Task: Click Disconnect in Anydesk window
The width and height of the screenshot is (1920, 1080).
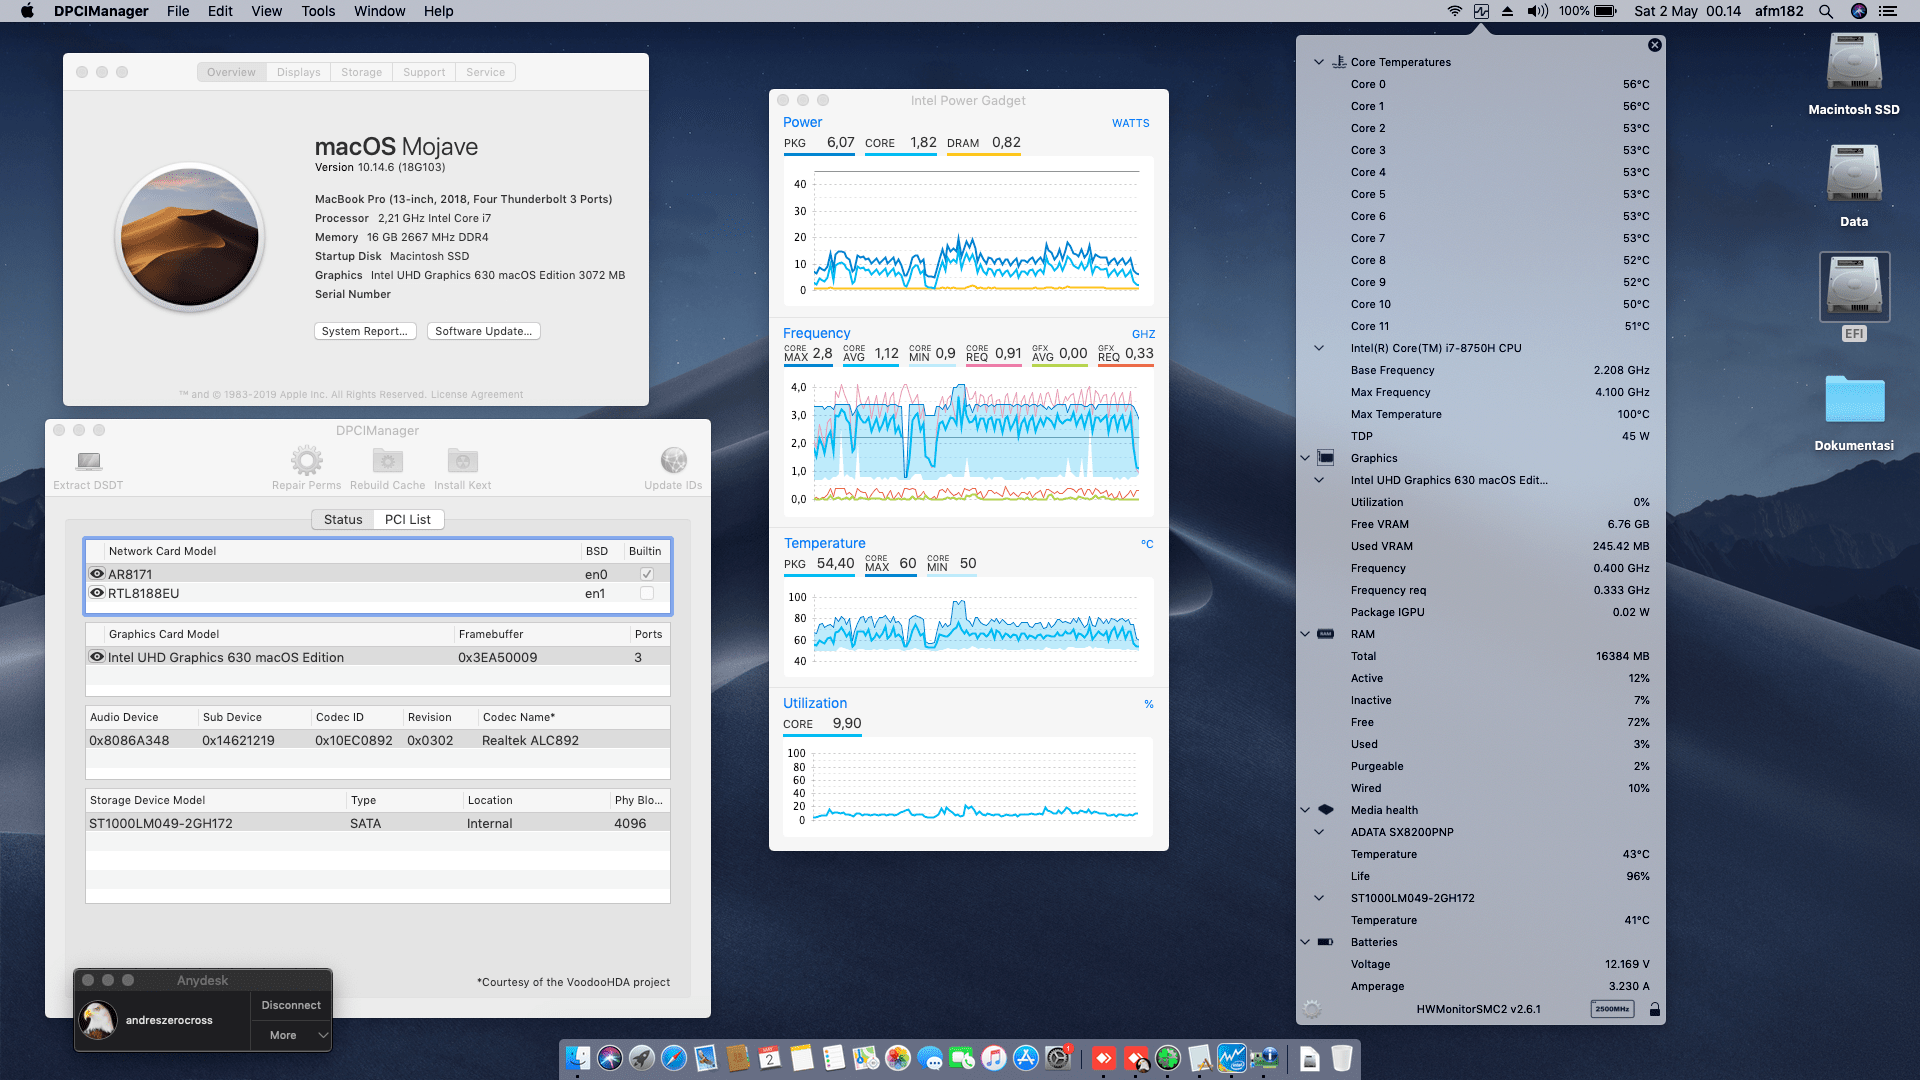Action: 291,1005
